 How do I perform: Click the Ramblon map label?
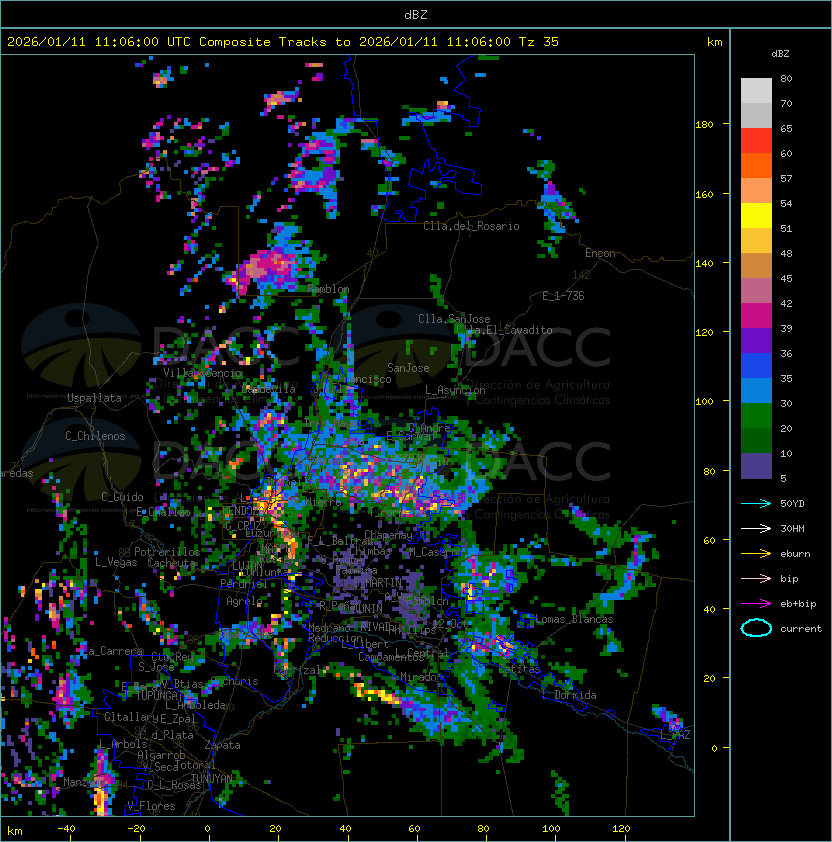coord(328,289)
